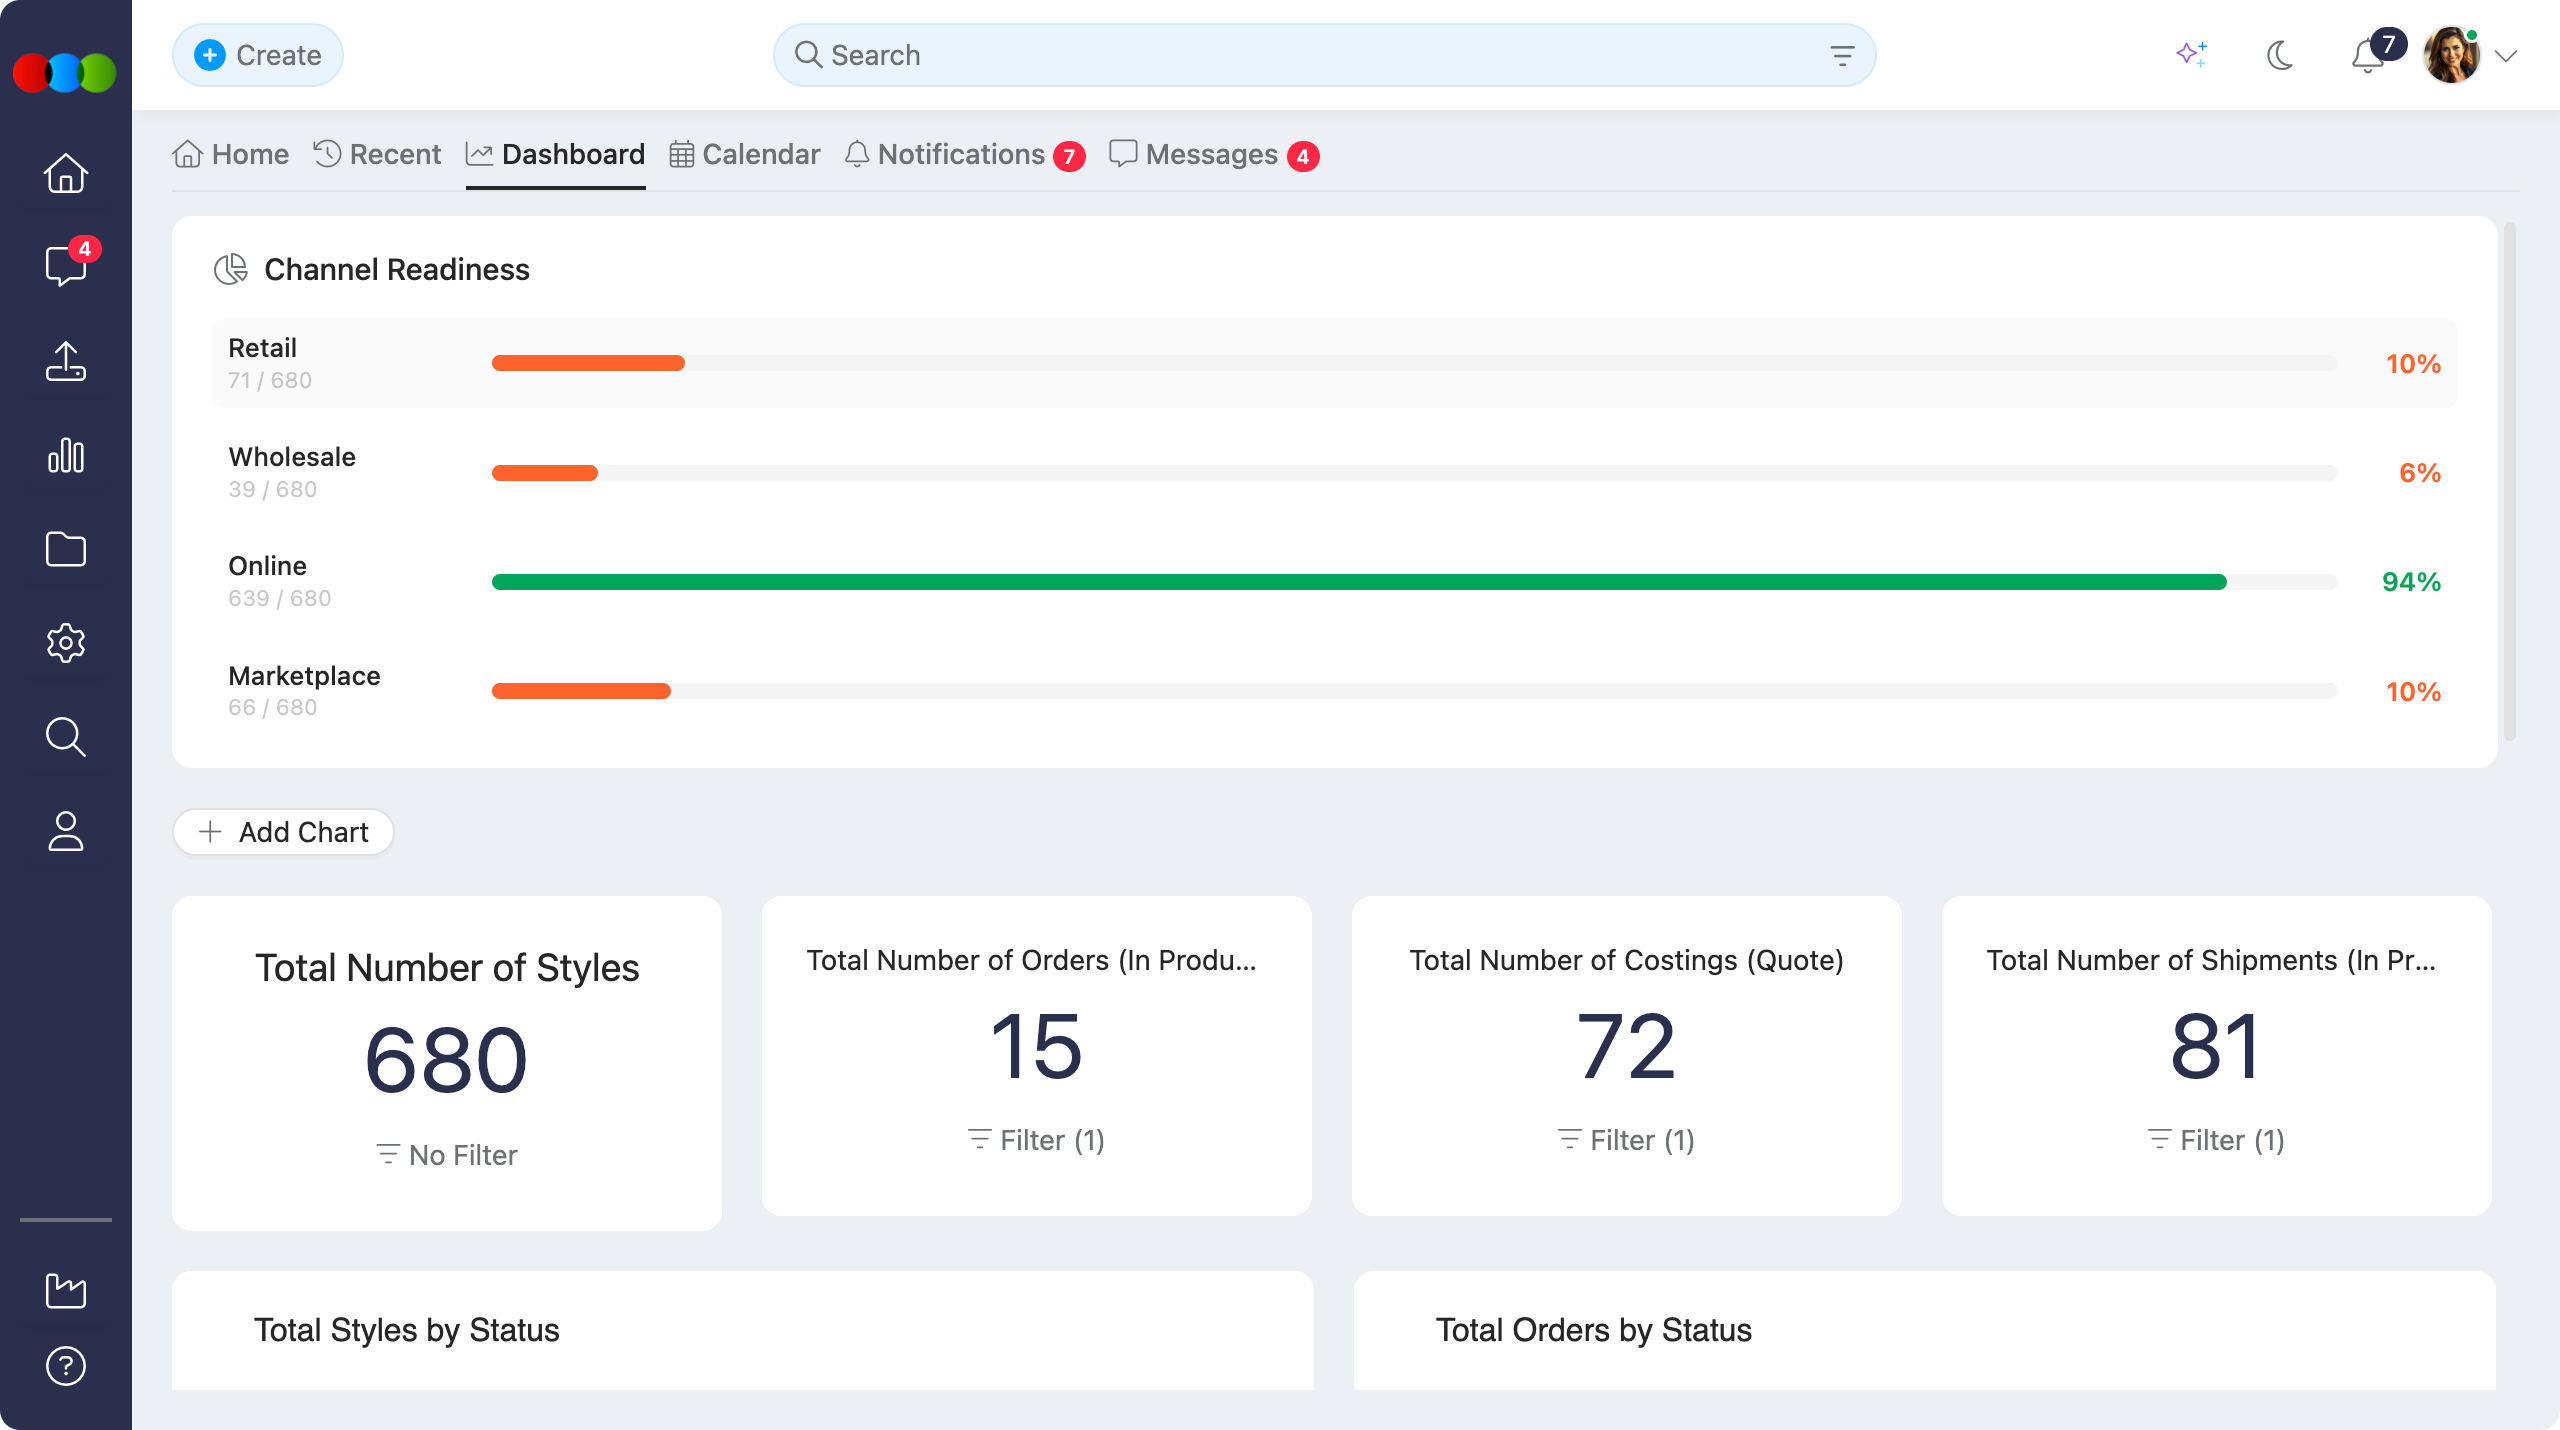Click the 15 orders count

[x=1037, y=1047]
